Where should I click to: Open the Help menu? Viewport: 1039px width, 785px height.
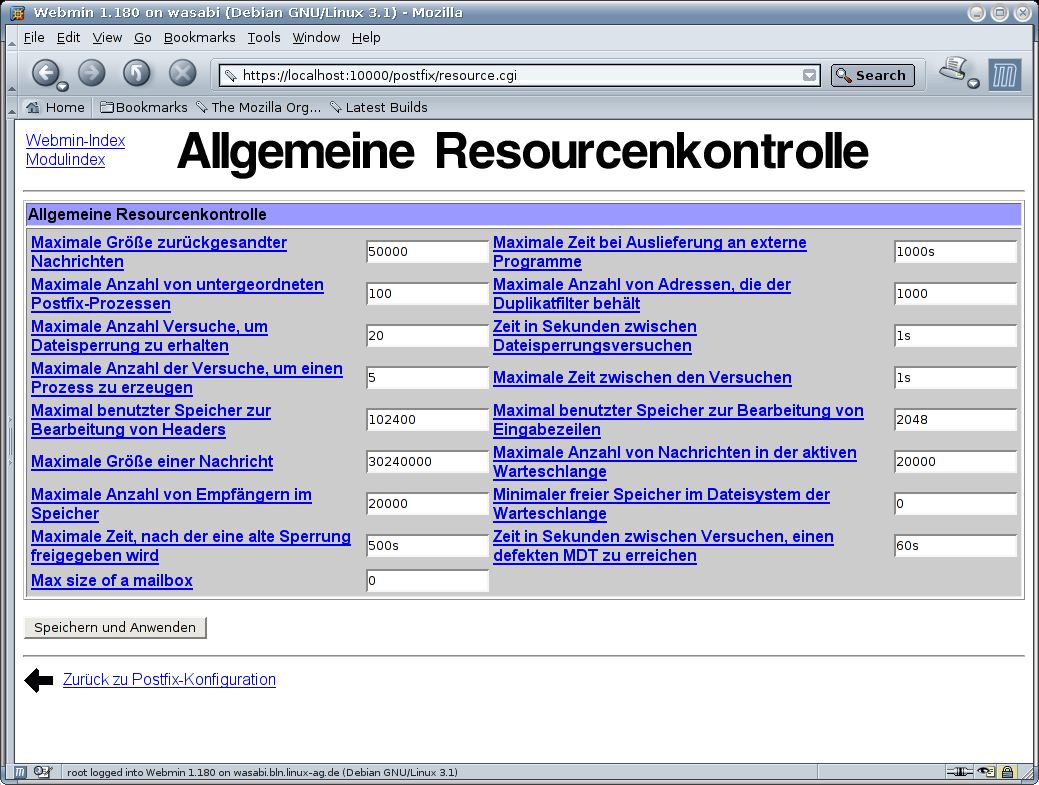click(366, 38)
